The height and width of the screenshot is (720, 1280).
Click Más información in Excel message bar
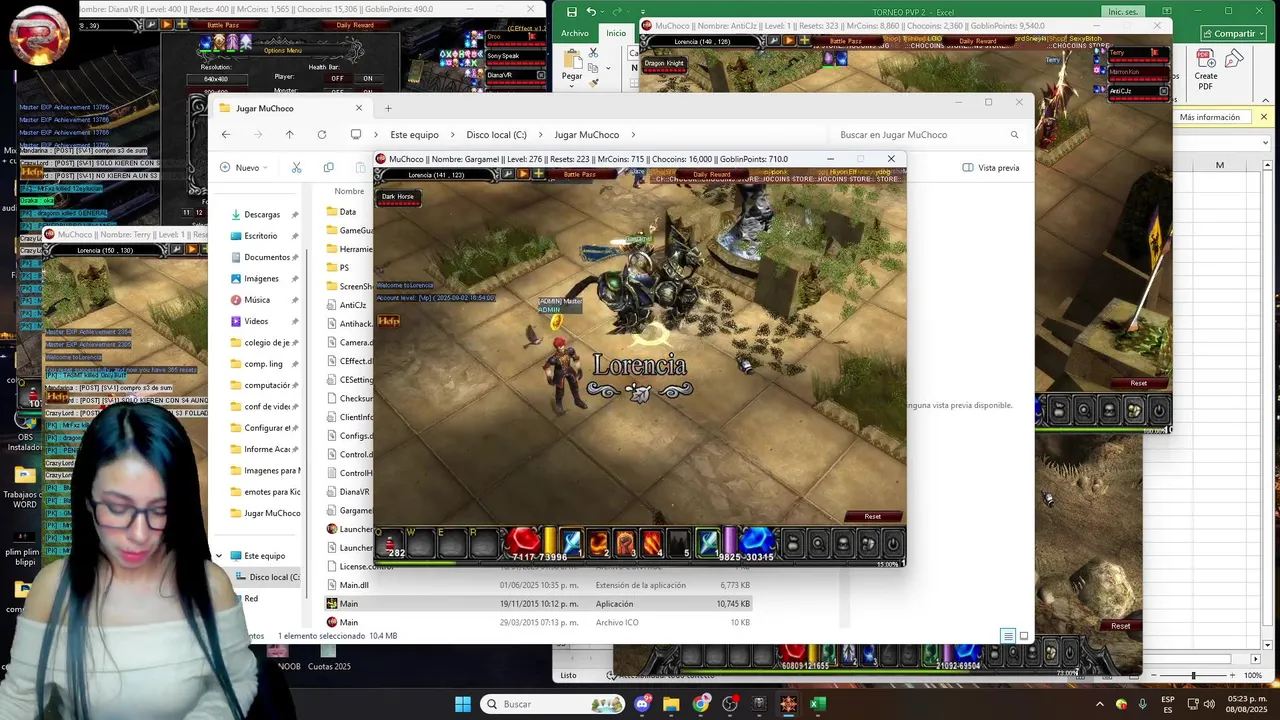click(1210, 117)
